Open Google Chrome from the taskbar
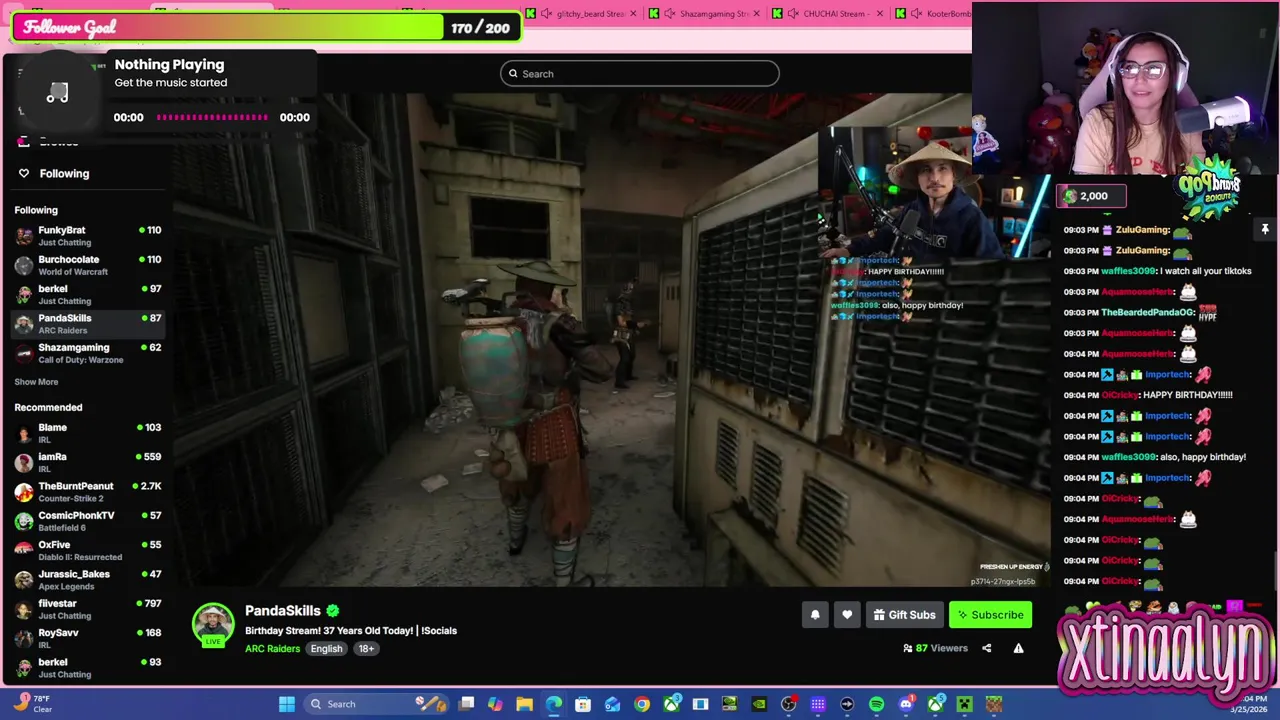The width and height of the screenshot is (1280, 720). click(x=642, y=704)
